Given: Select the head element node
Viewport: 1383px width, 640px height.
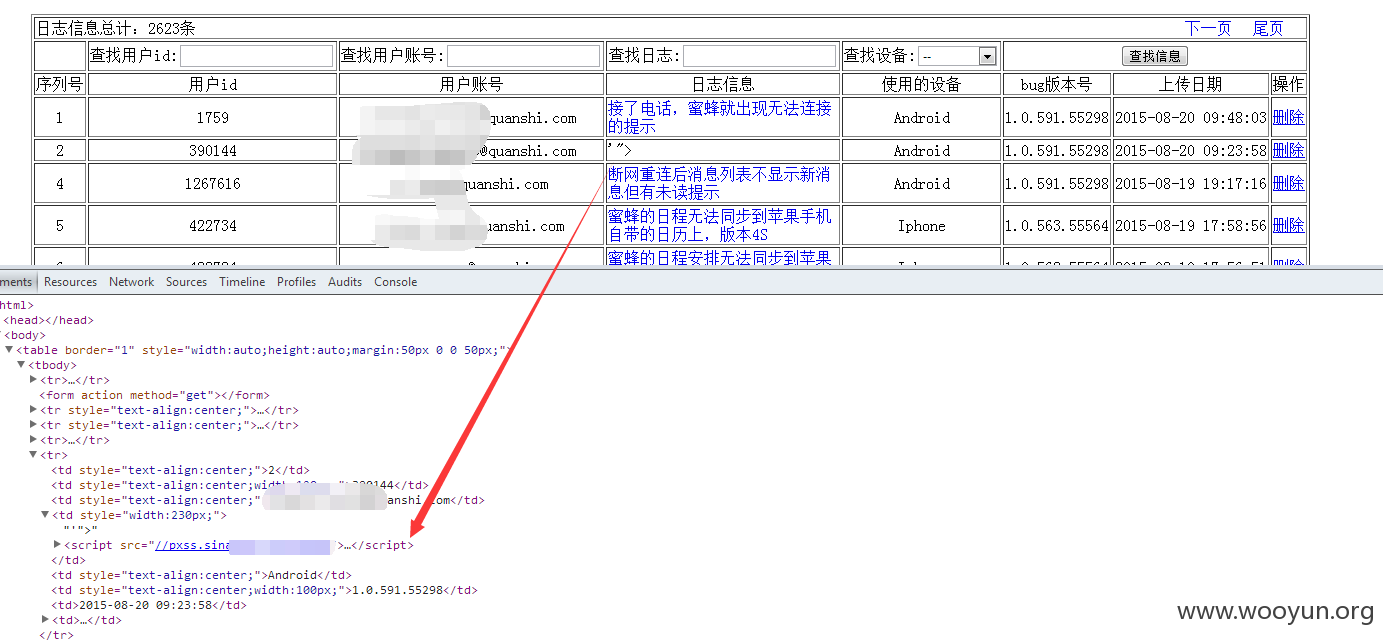Looking at the screenshot, I should click(x=50, y=320).
